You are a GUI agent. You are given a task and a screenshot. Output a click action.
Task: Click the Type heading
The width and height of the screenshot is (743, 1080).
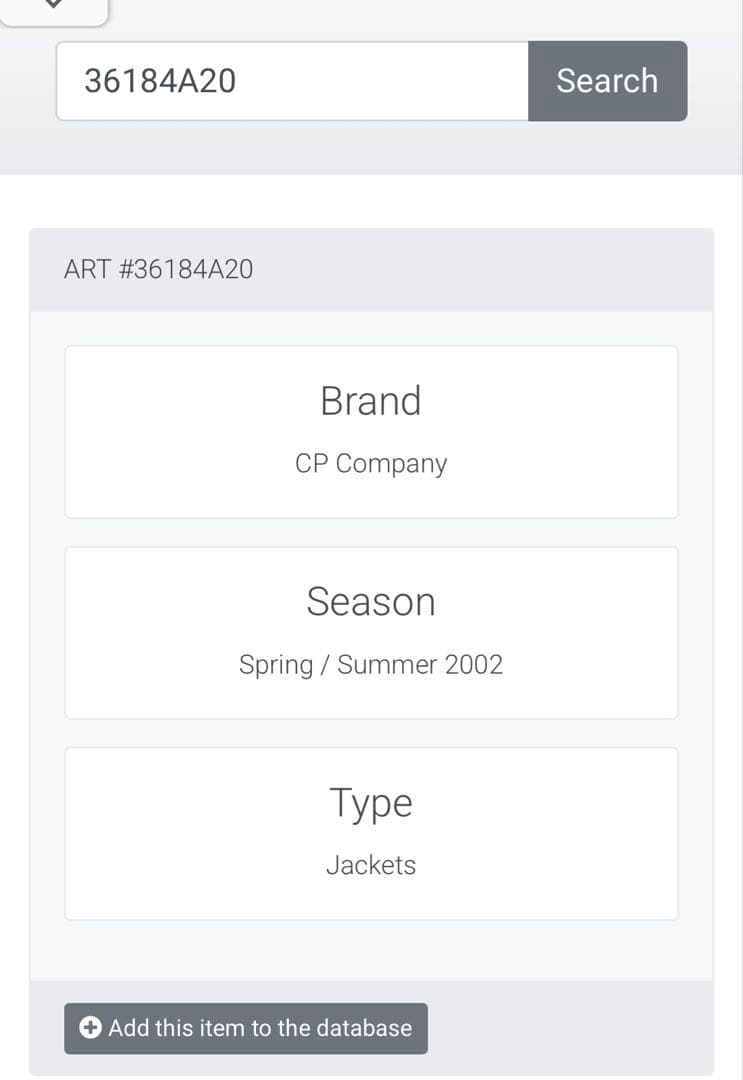tap(371, 803)
